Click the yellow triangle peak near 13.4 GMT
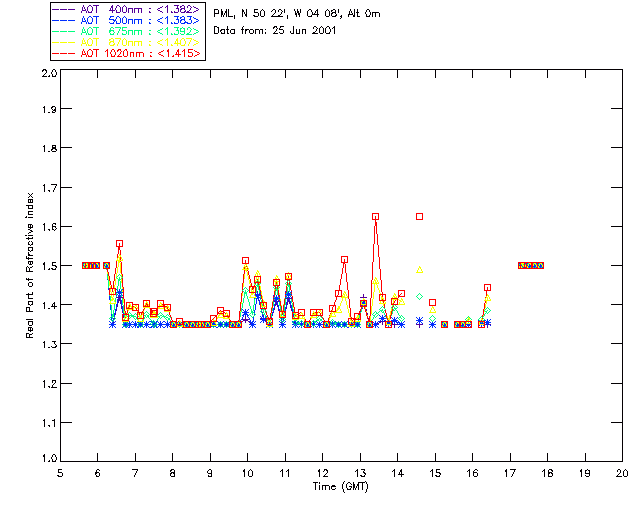The image size is (640, 512). 376,280
